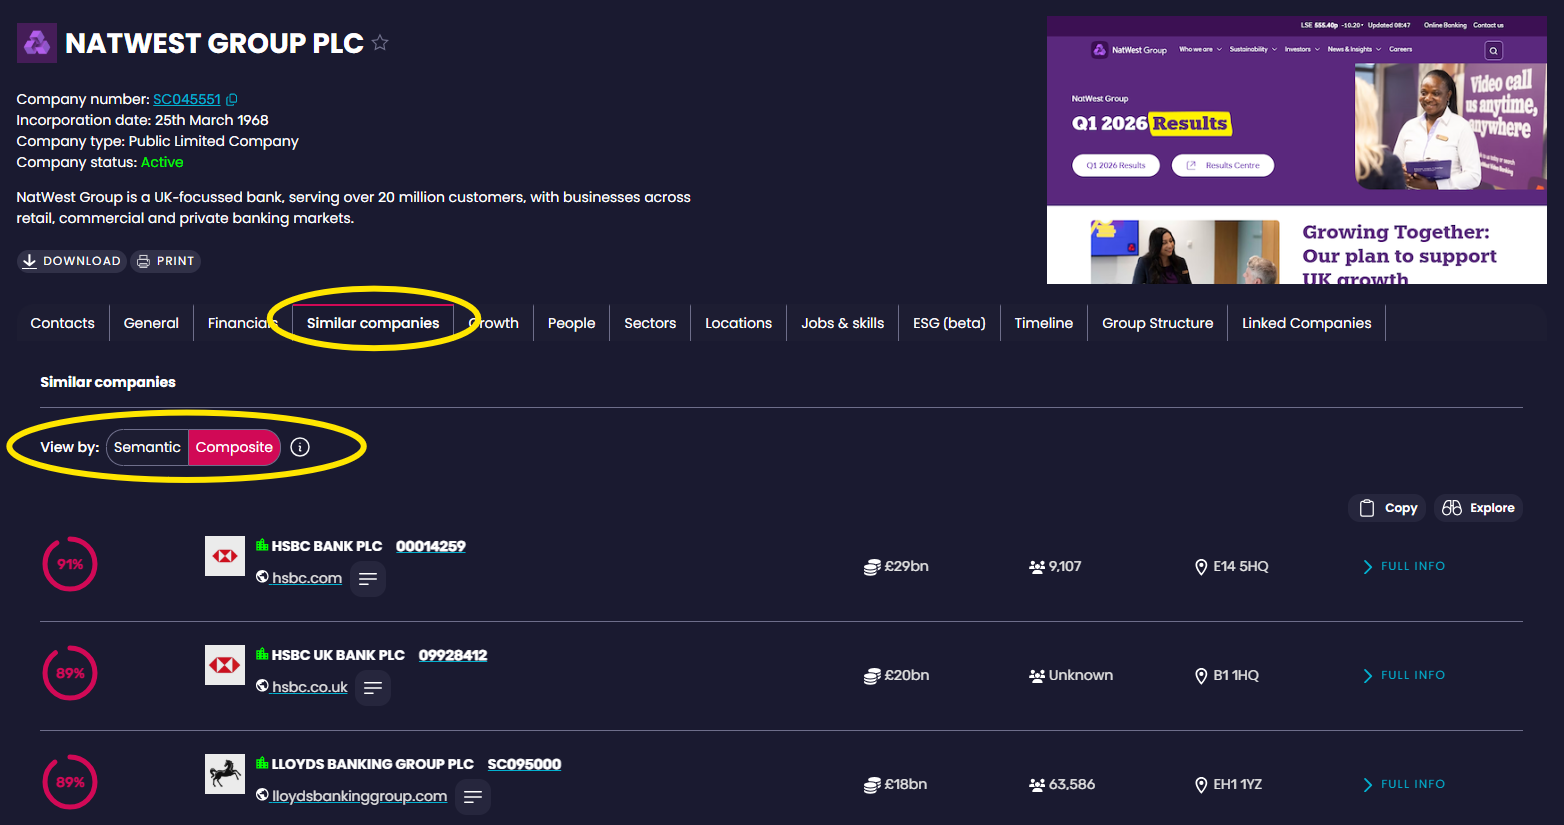
Task: Open the Growth tab
Action: click(494, 323)
